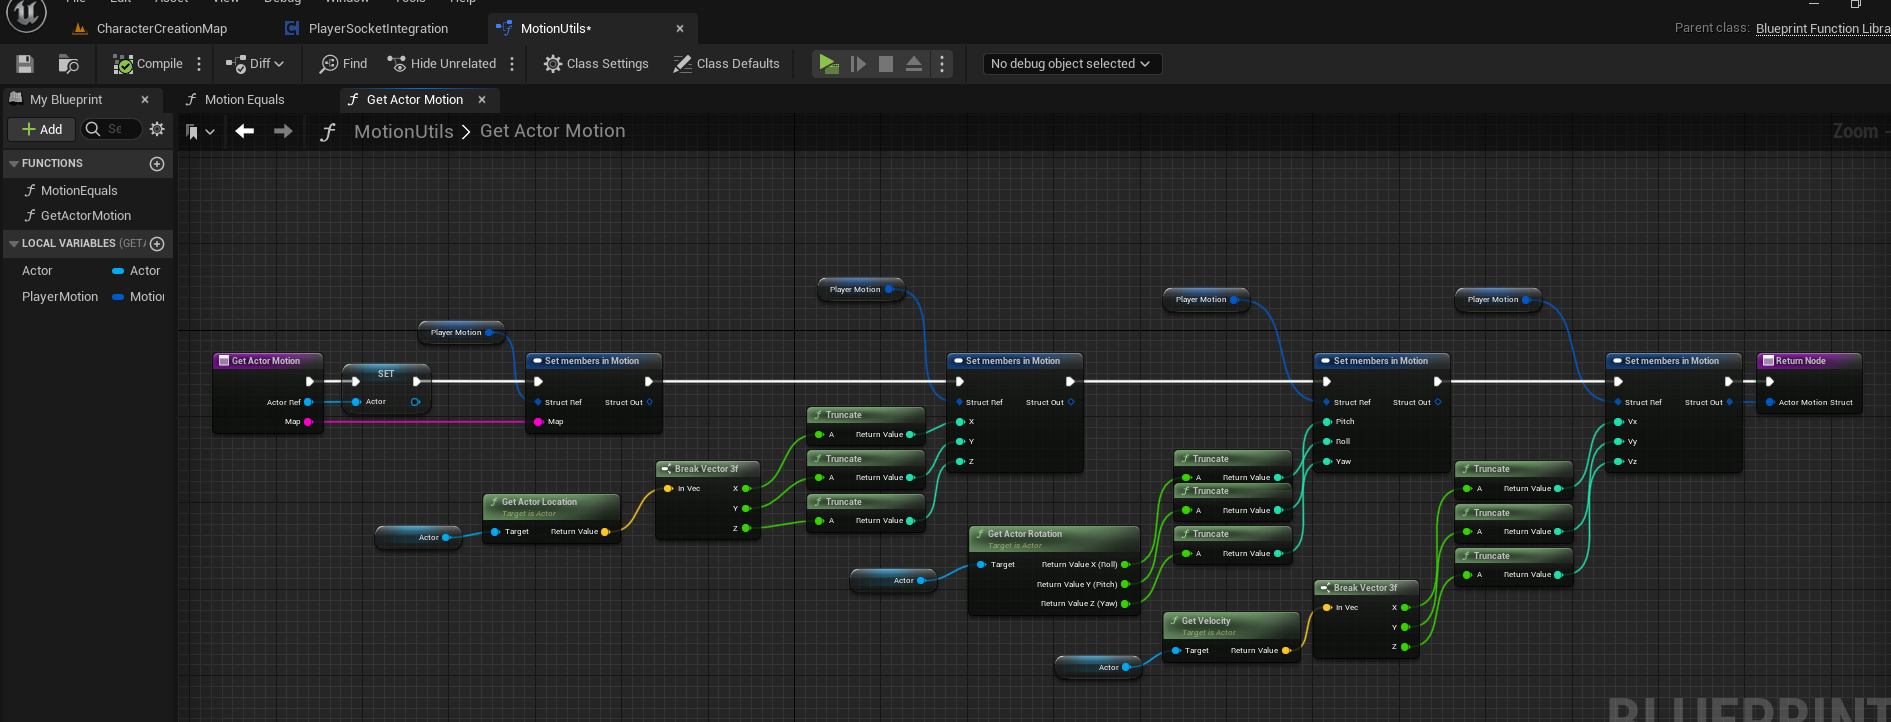The width and height of the screenshot is (1891, 722).
Task: Browse to asset in content browser icon
Action: pos(69,64)
